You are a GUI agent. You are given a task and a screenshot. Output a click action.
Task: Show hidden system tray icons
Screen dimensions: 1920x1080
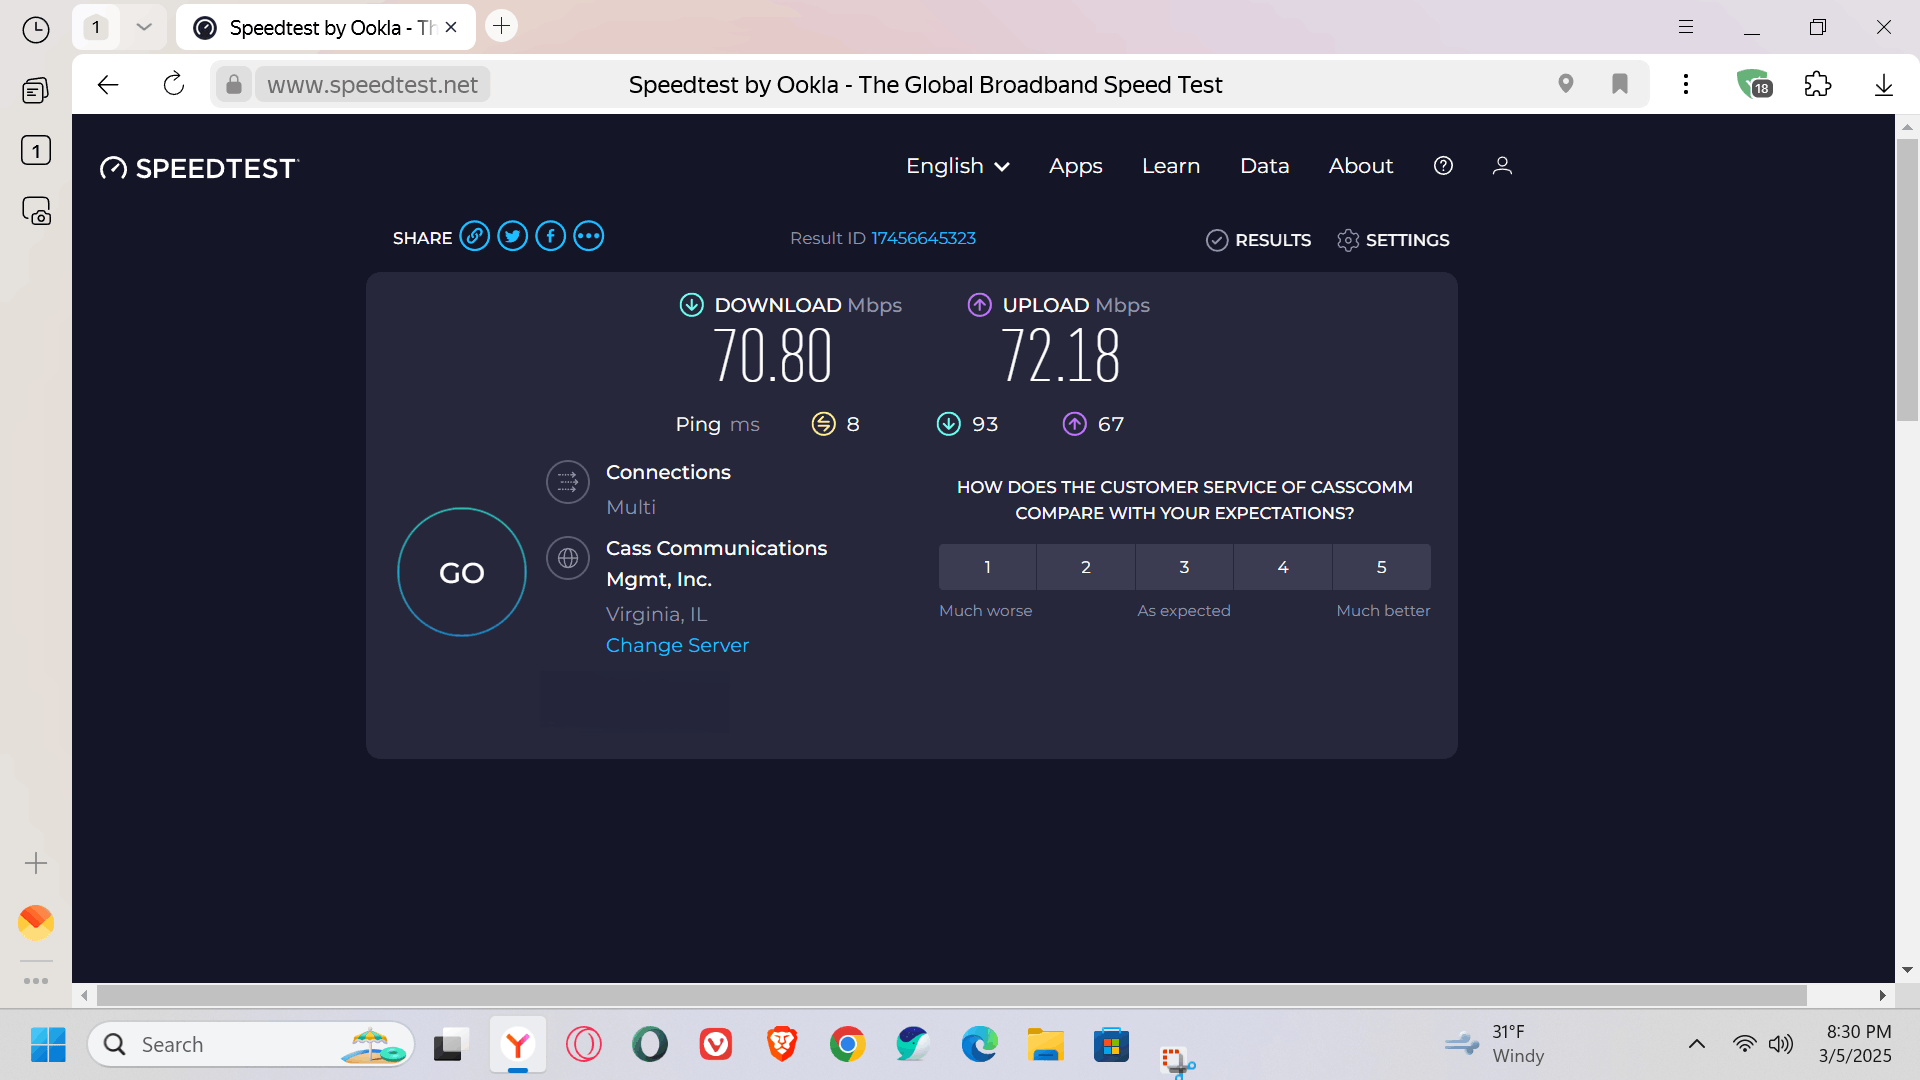coord(1696,1044)
